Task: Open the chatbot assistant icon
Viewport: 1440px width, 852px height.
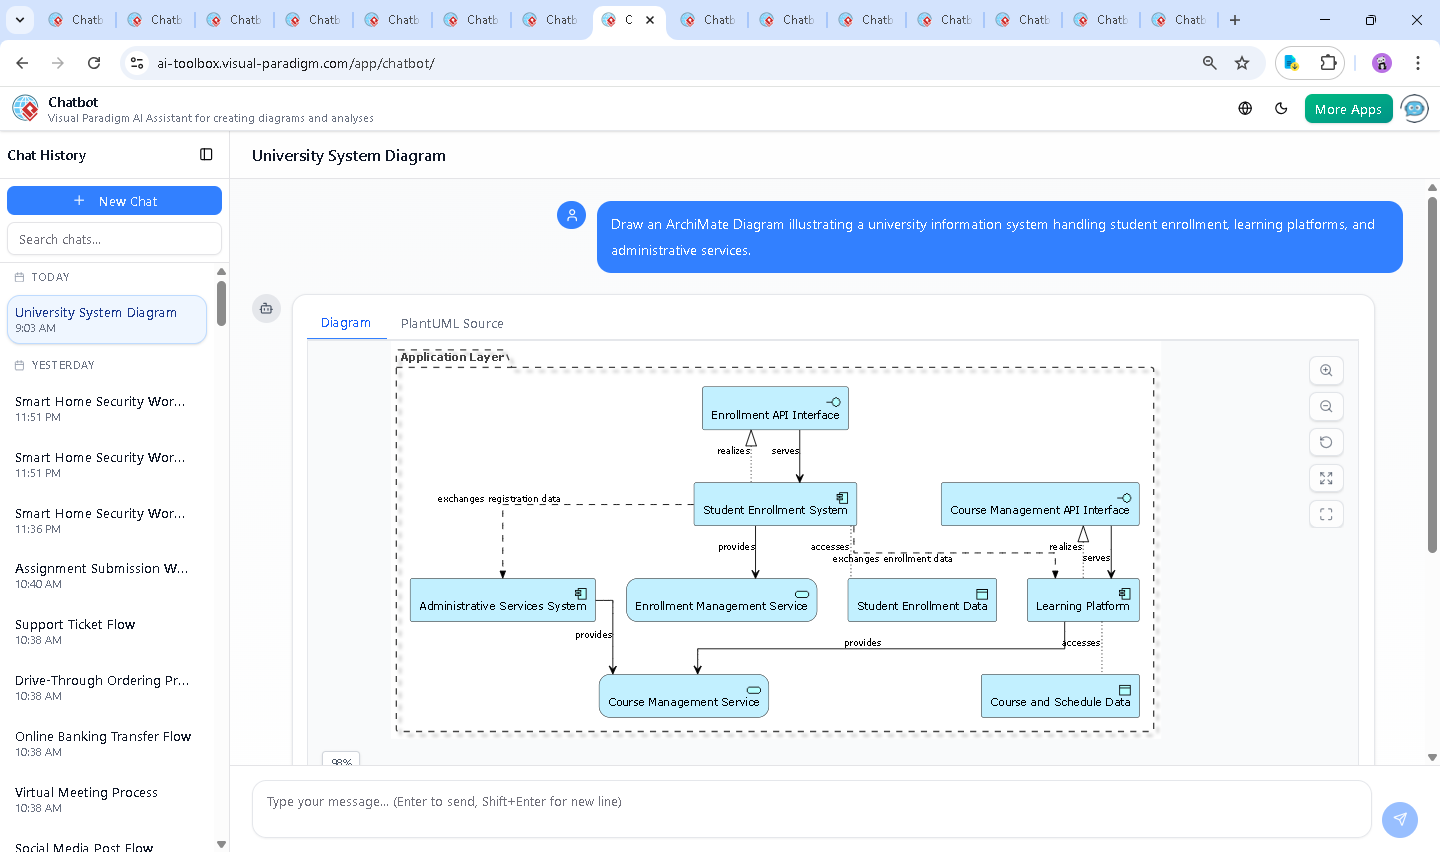Action: click(x=1414, y=108)
